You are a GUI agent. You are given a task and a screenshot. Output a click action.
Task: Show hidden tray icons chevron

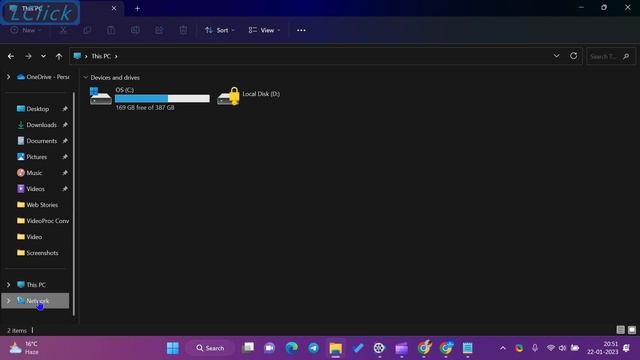point(503,348)
